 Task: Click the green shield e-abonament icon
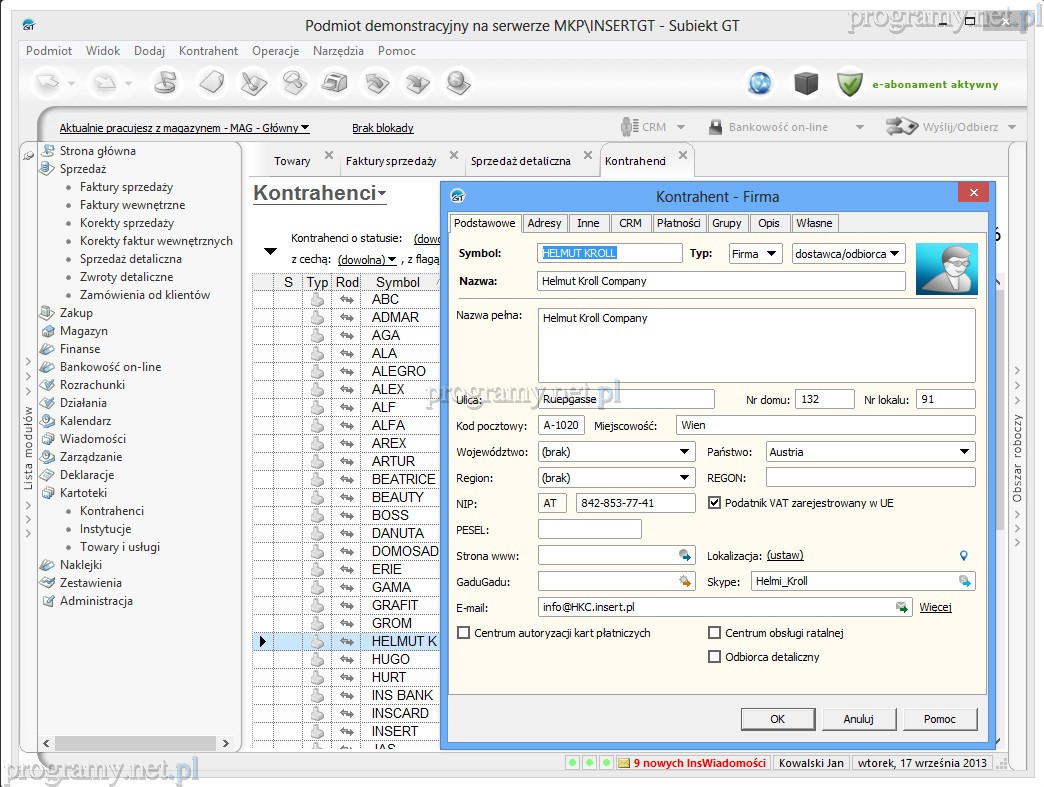[849, 84]
